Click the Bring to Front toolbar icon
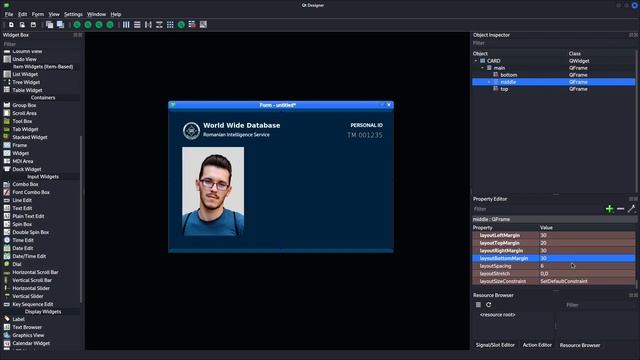Image resolution: width=640 pixels, height=360 pixels. point(60,25)
